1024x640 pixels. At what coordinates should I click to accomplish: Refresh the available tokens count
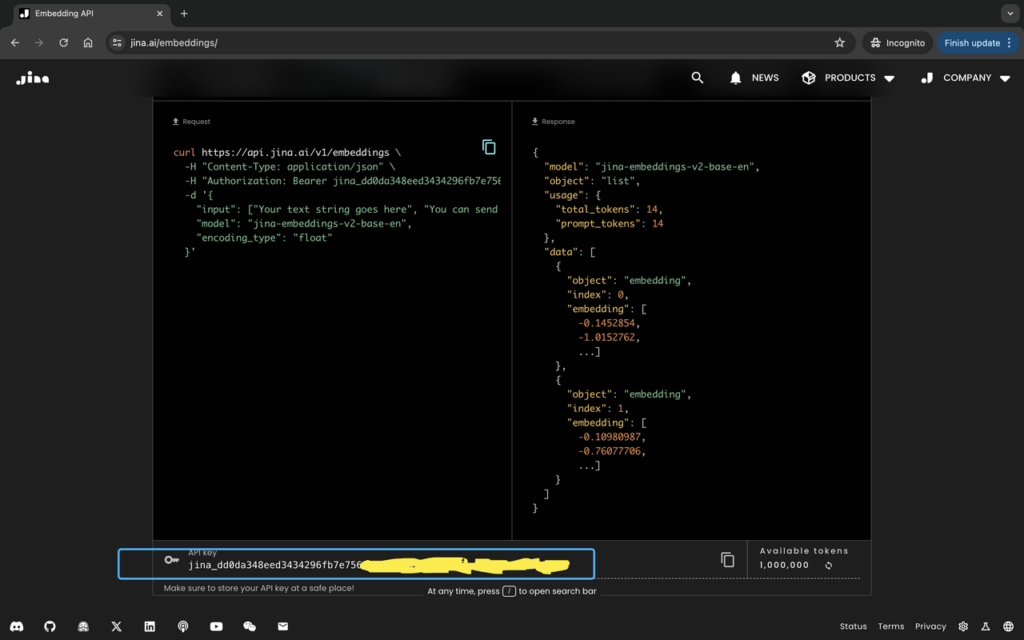(x=828, y=565)
